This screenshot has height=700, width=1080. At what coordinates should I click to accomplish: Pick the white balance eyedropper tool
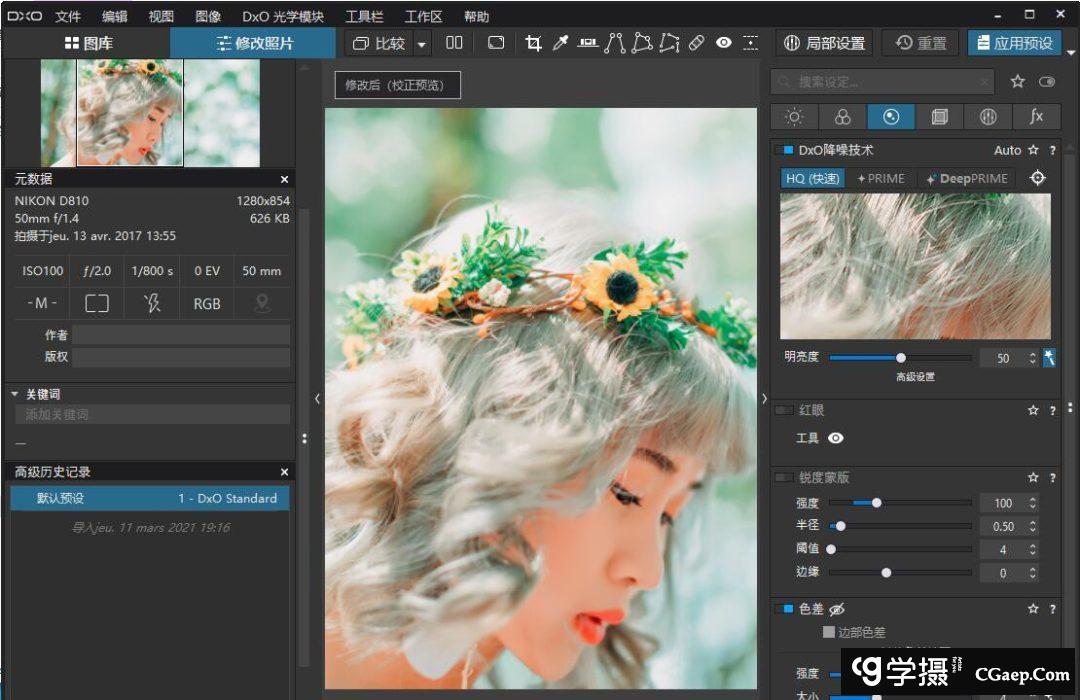pos(561,43)
